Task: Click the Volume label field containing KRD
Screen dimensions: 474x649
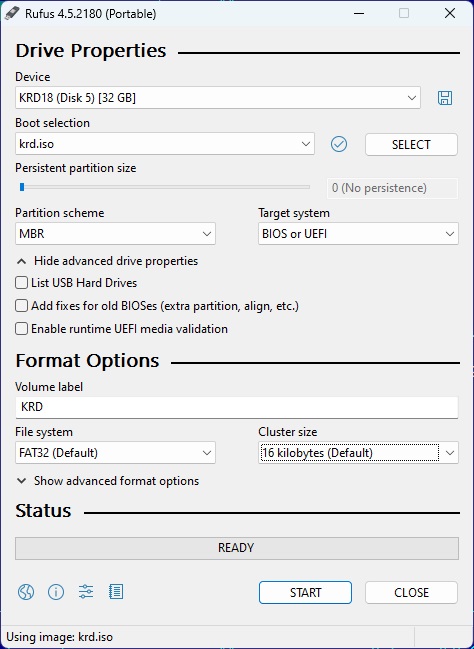Action: pyautogui.click(x=237, y=407)
